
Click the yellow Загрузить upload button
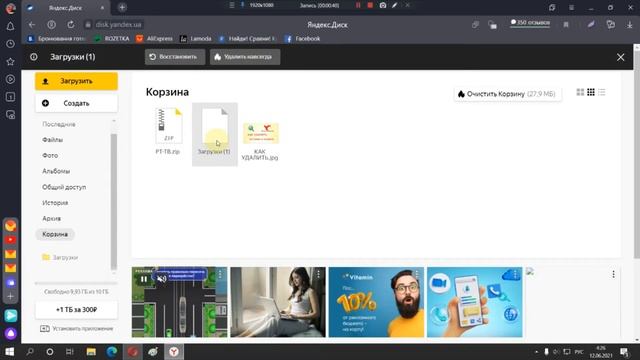(76, 81)
